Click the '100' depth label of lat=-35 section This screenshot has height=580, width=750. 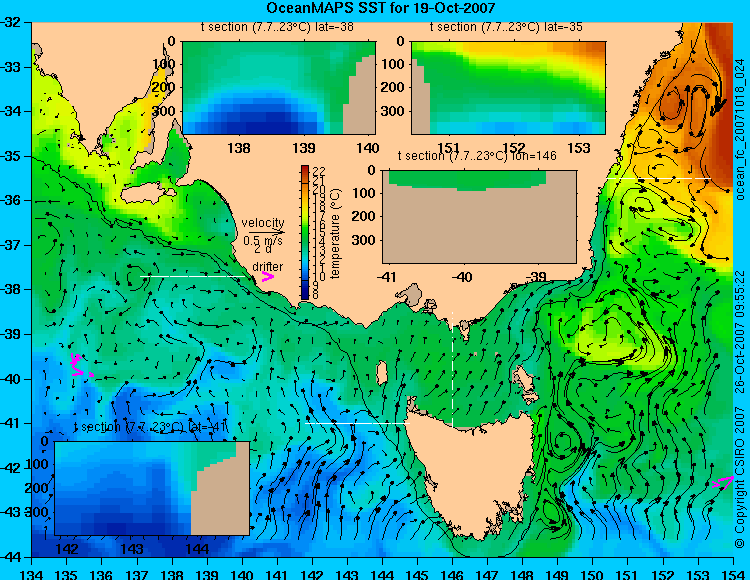coord(394,64)
